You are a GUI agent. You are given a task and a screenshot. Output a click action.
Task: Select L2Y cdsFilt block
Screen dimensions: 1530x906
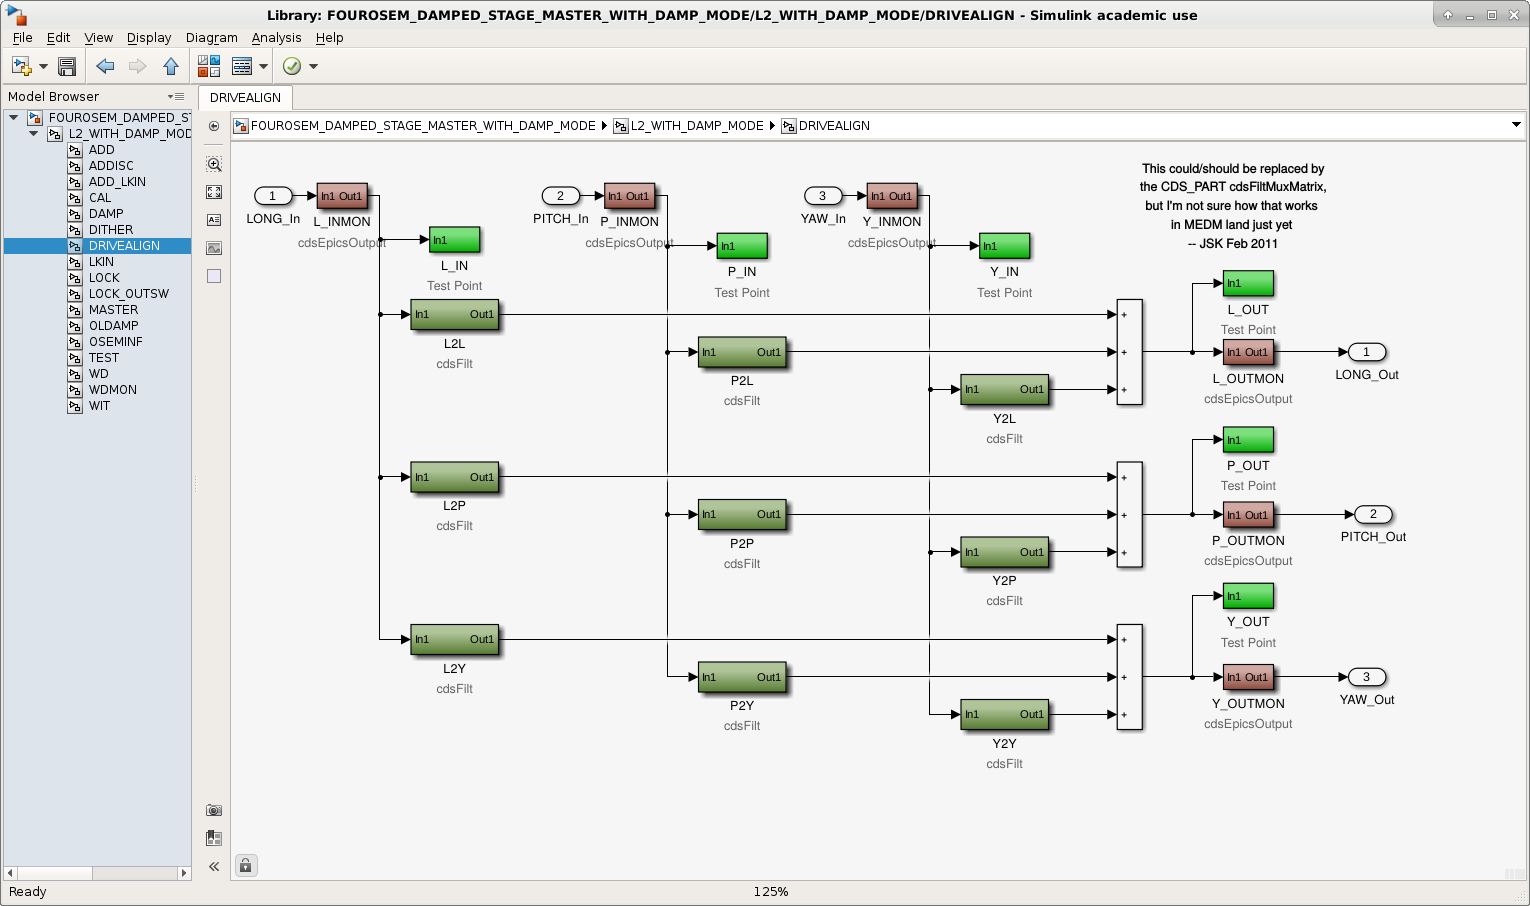[x=454, y=639]
